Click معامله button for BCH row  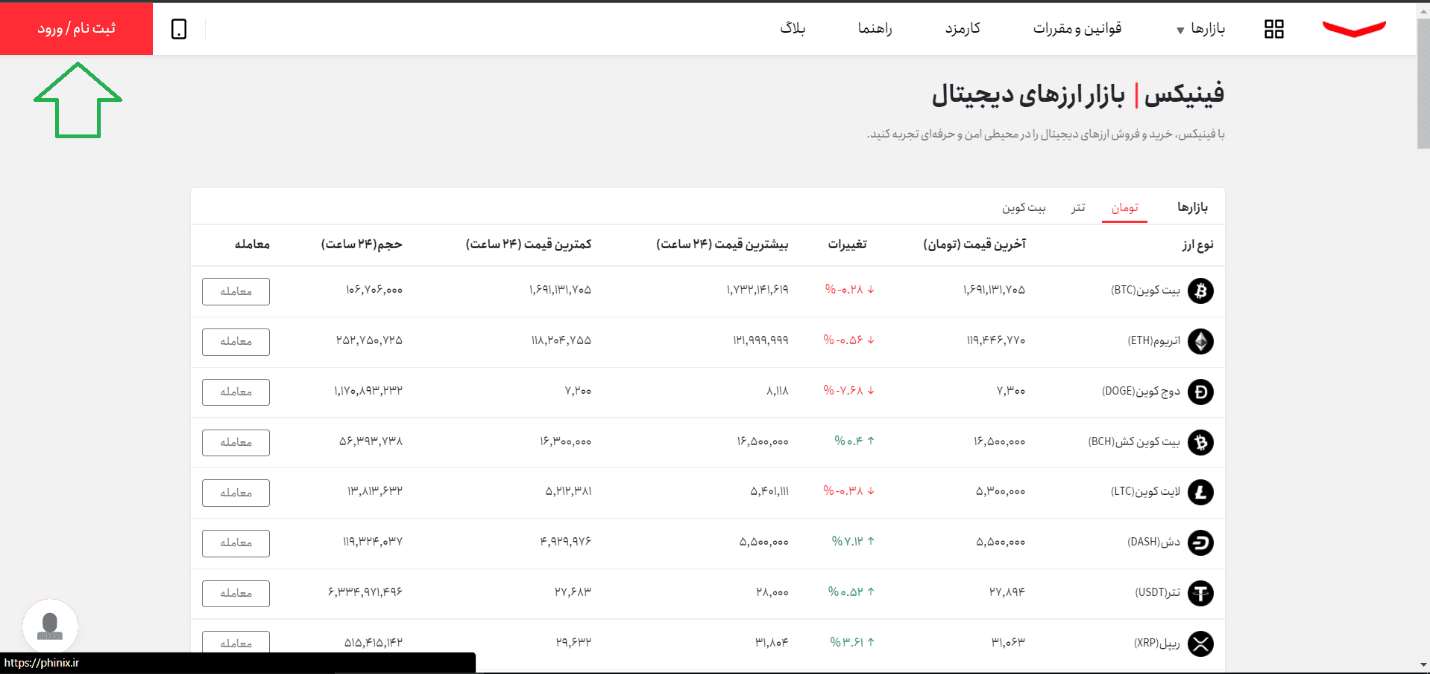(x=236, y=442)
